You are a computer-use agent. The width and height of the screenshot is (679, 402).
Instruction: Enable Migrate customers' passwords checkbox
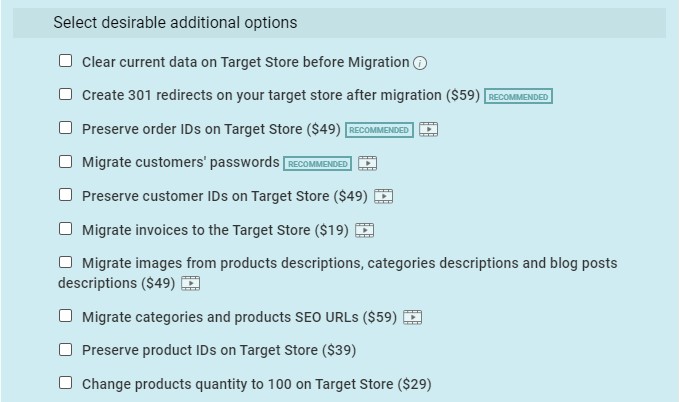65,162
